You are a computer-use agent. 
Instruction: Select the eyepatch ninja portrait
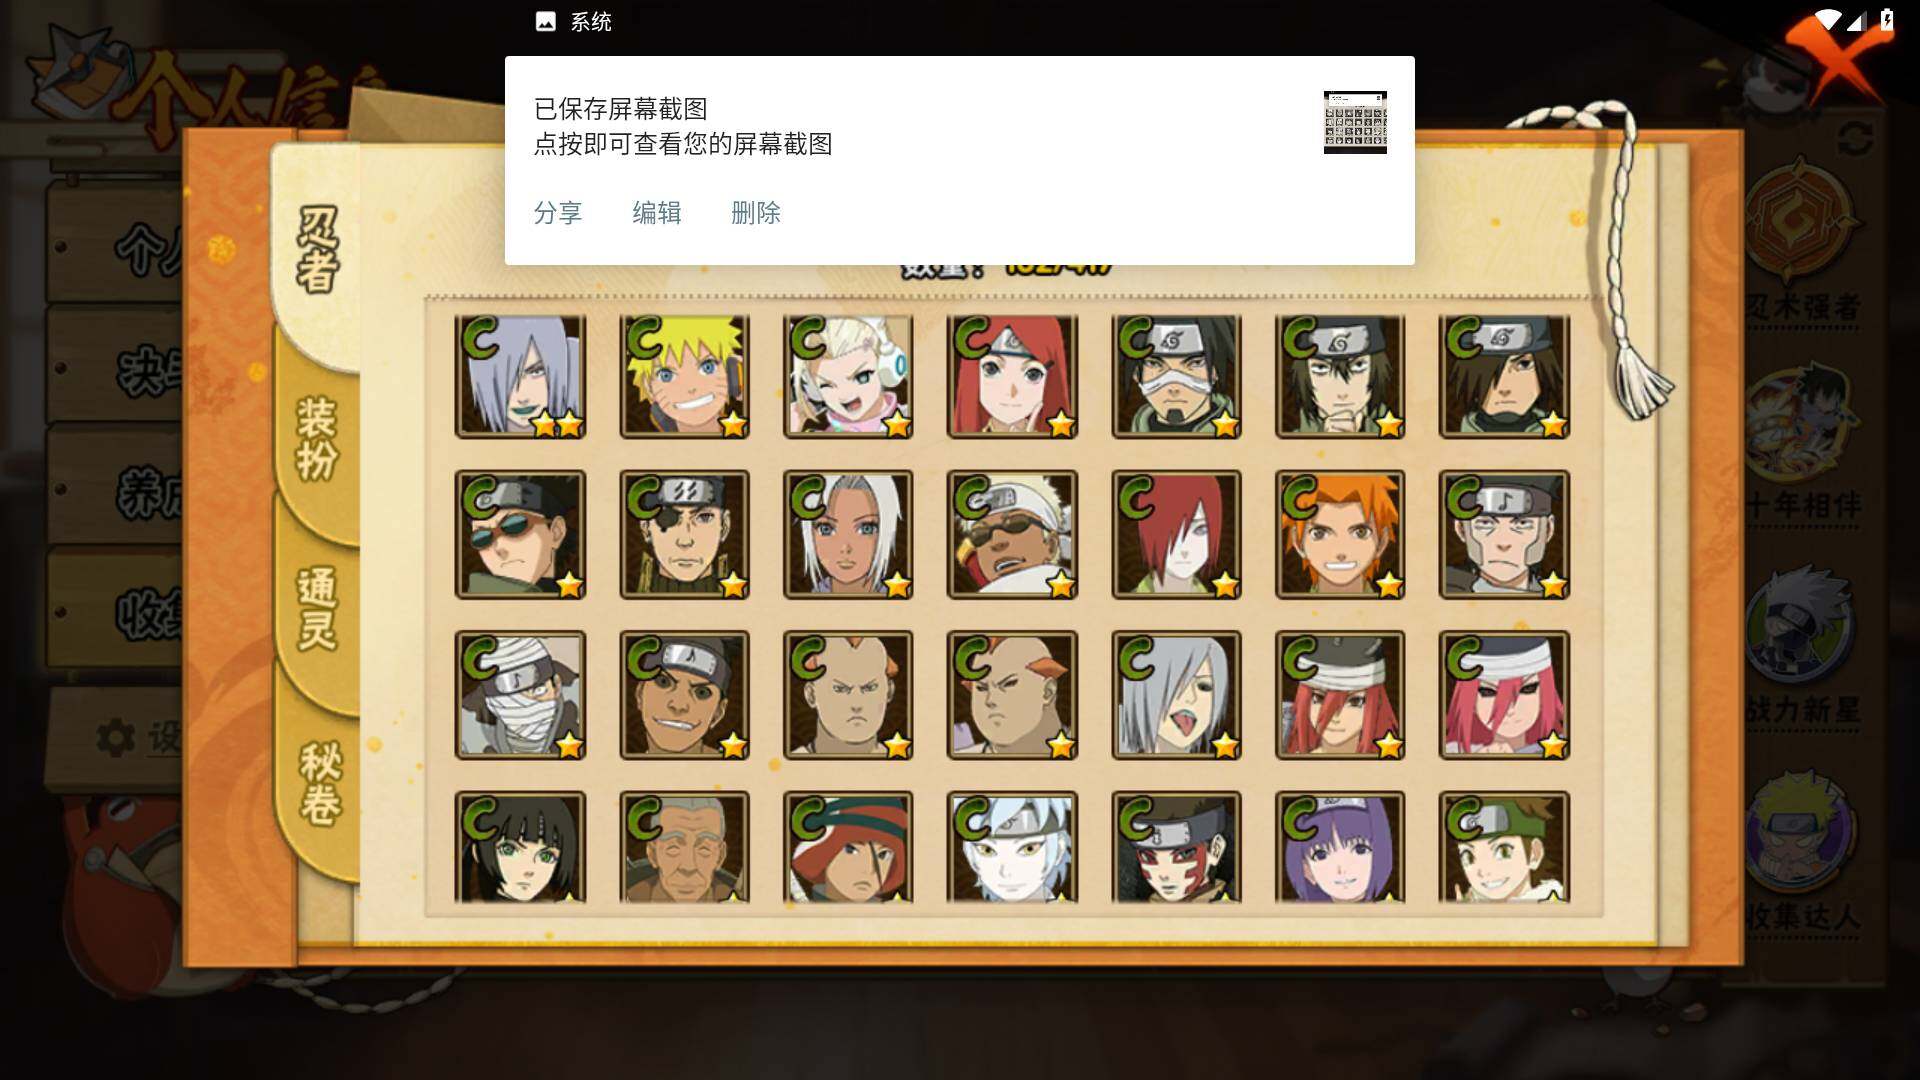pyautogui.click(x=684, y=535)
